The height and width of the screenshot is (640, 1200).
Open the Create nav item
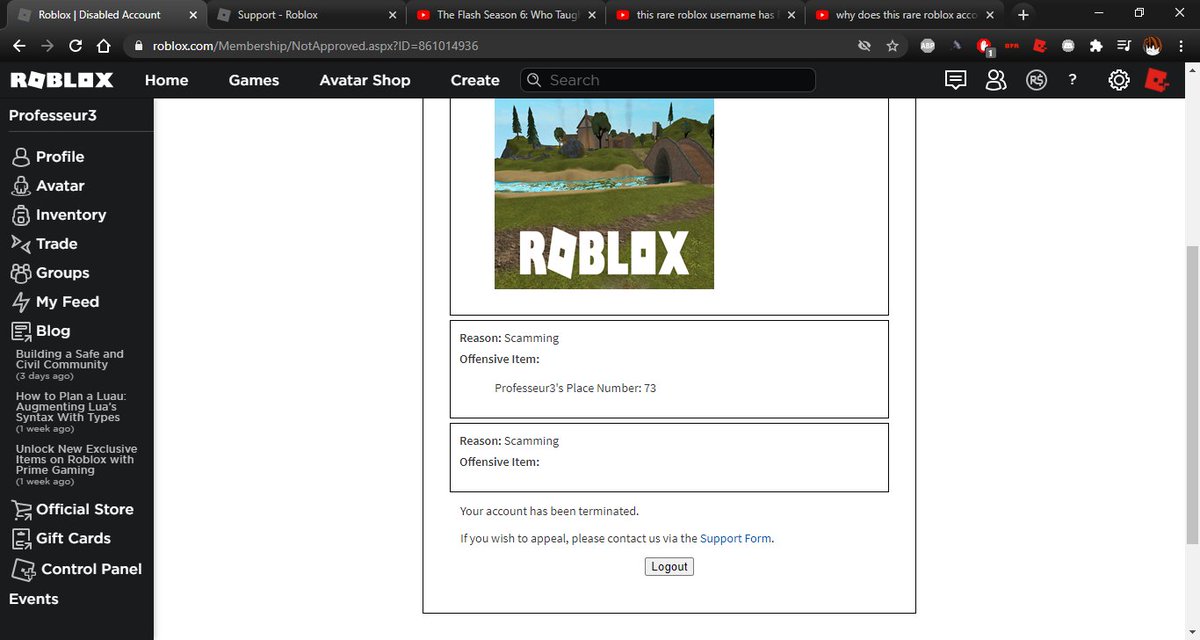point(475,80)
